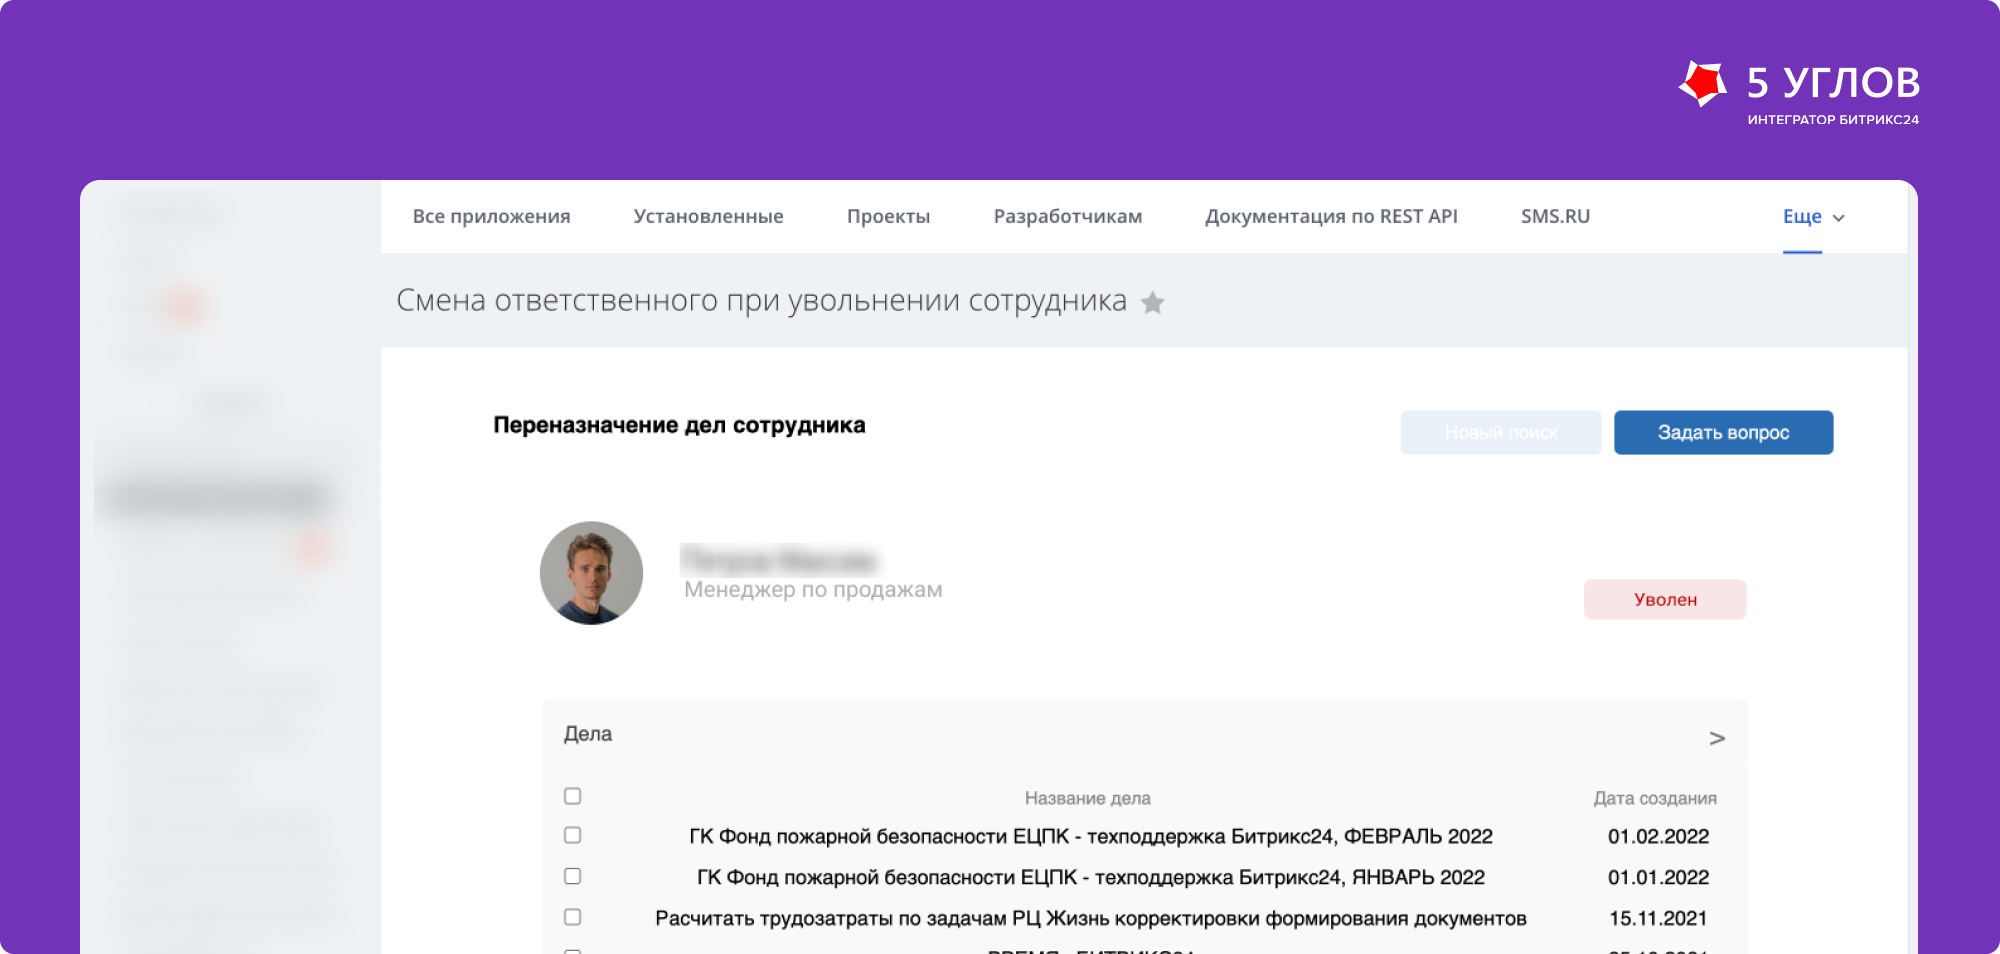Open the 'Разработчикам' tab

tap(1067, 216)
